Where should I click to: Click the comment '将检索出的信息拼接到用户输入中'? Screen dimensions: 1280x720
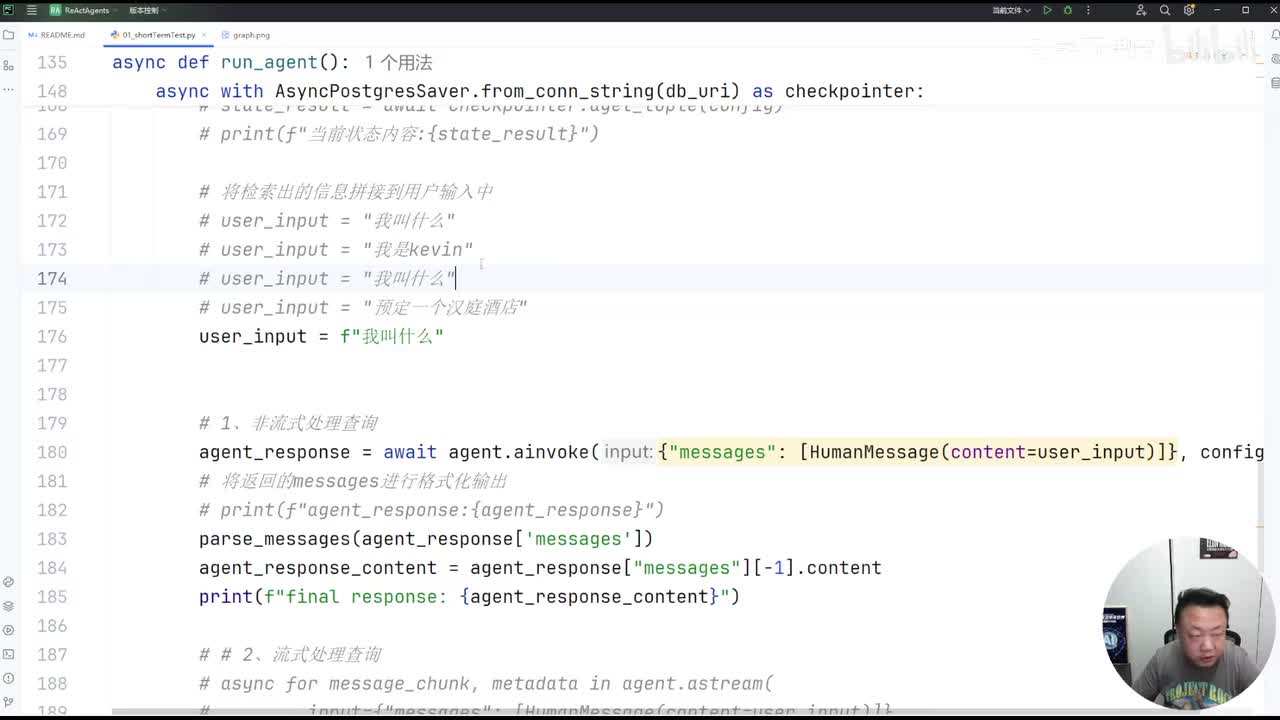[346, 191]
